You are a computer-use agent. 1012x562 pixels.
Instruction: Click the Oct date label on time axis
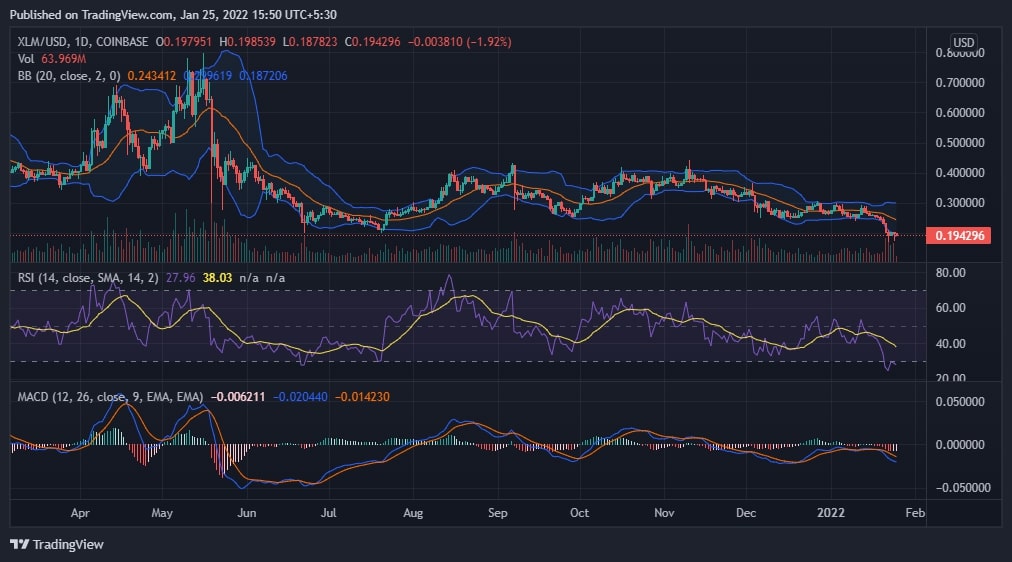pyautogui.click(x=580, y=513)
